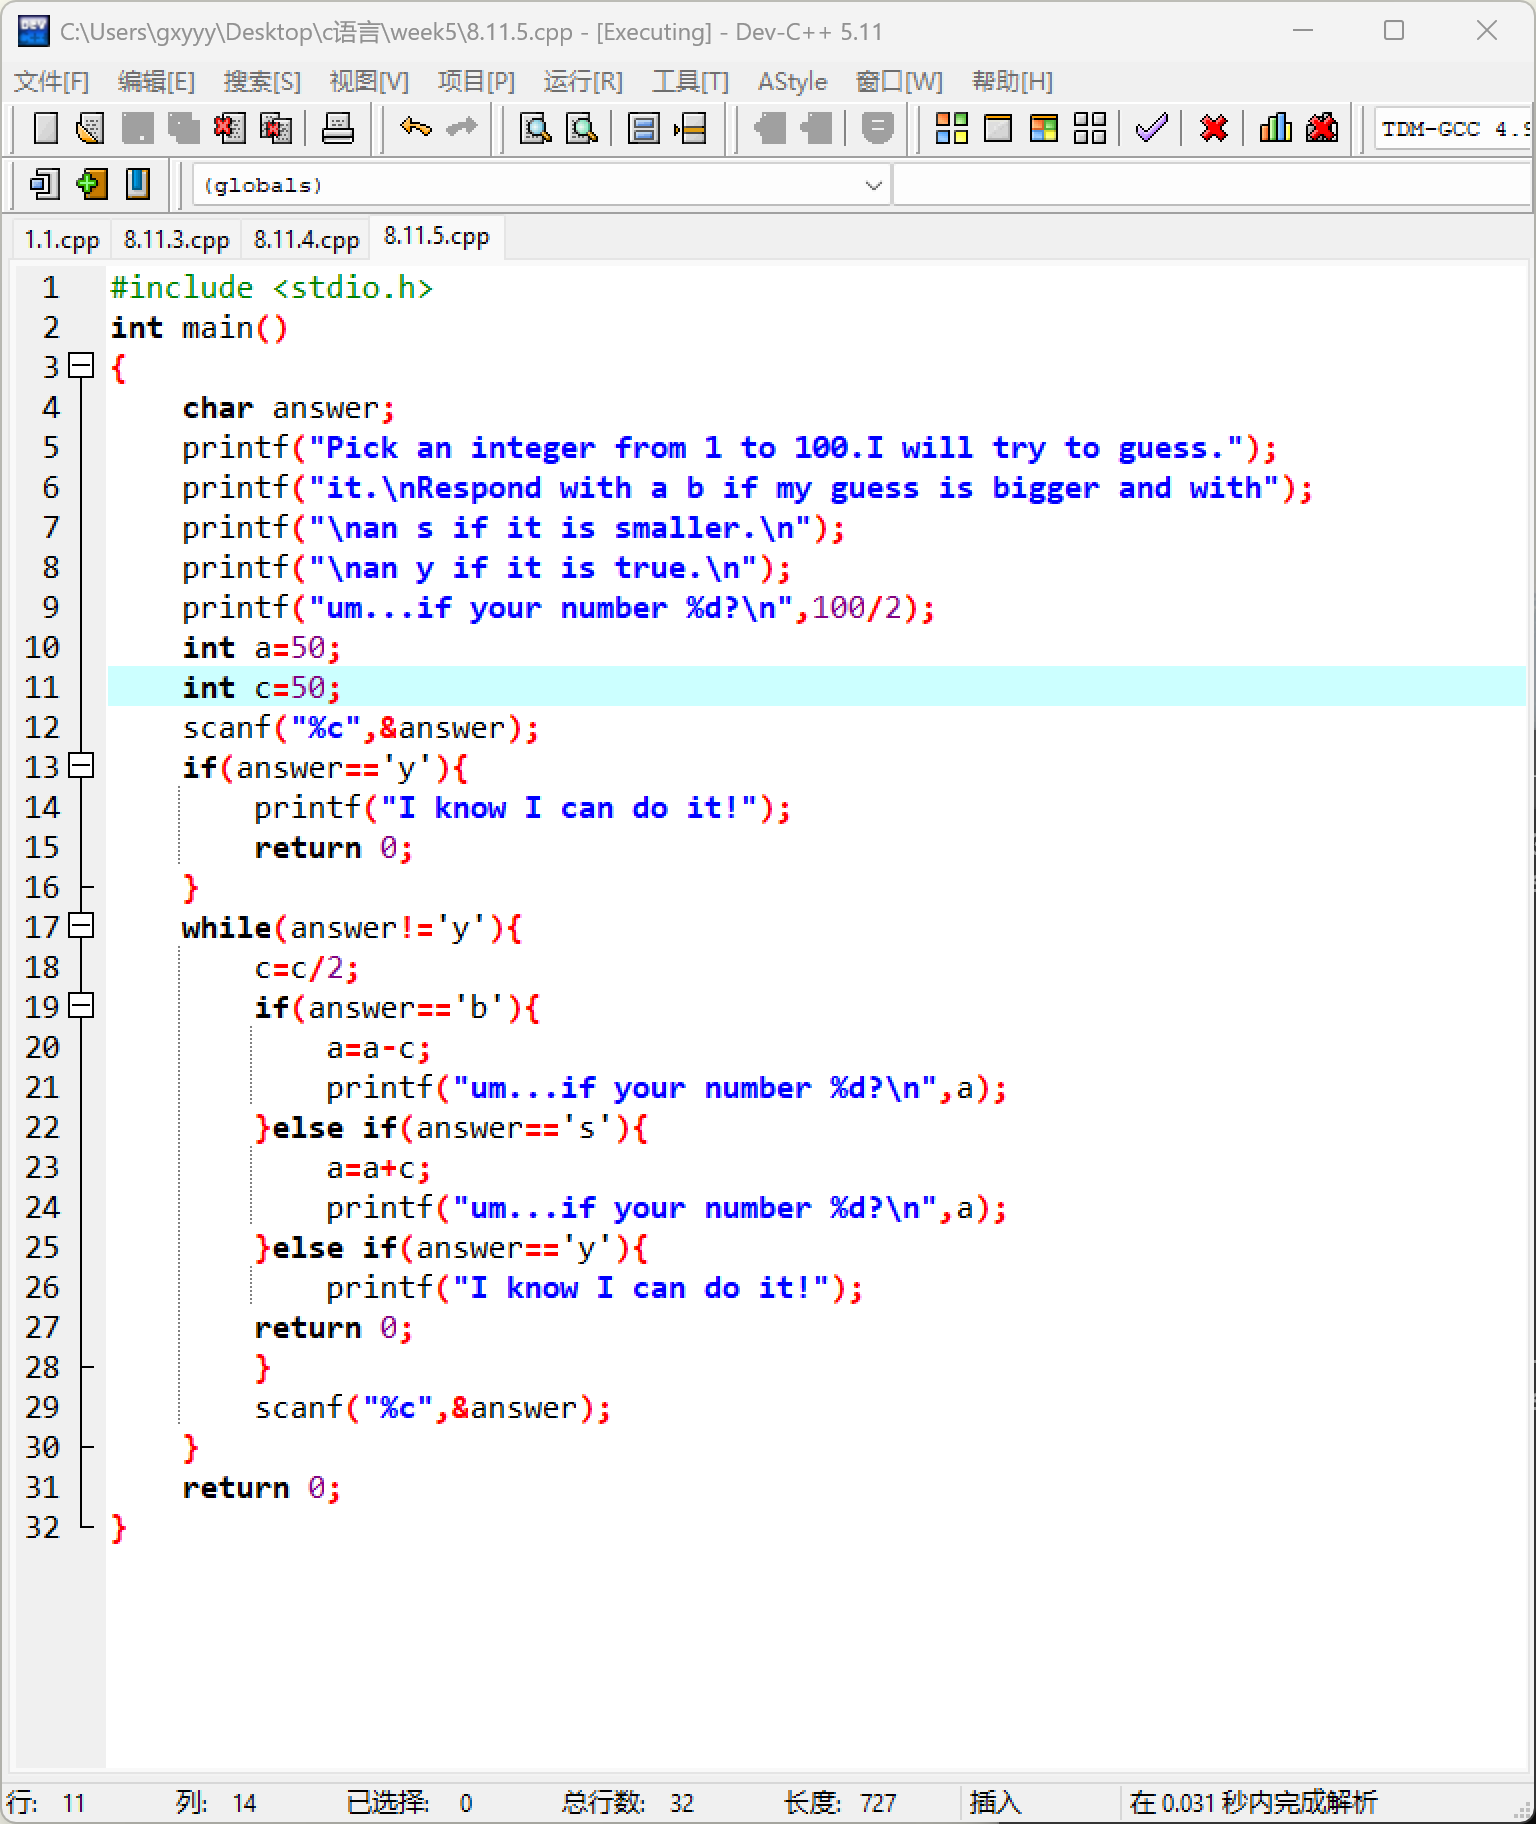The image size is (1536, 1824).
Task: Open the 帮助[H] menu
Action: point(1012,81)
